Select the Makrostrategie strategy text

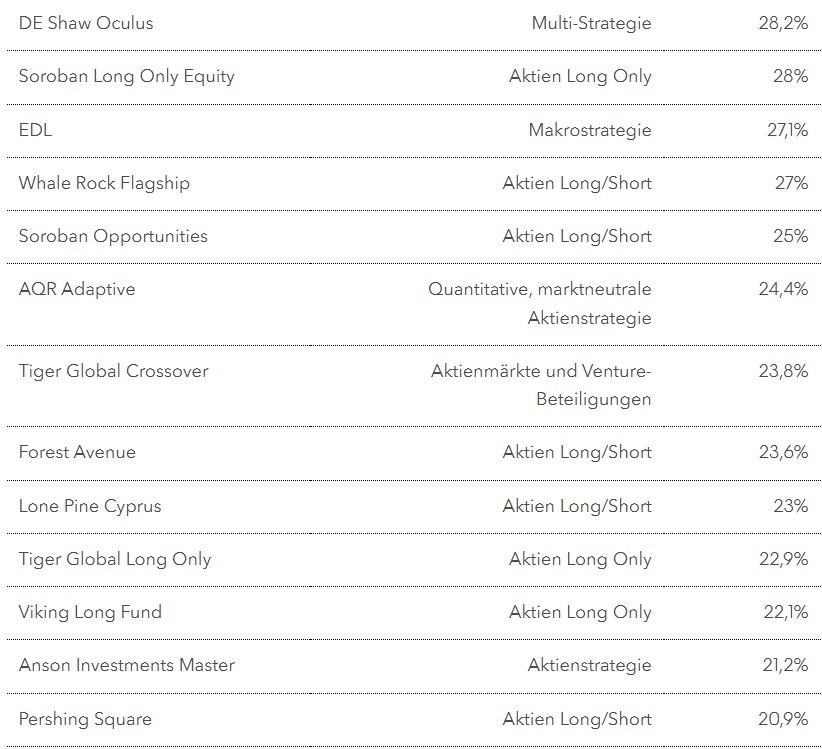[589, 130]
